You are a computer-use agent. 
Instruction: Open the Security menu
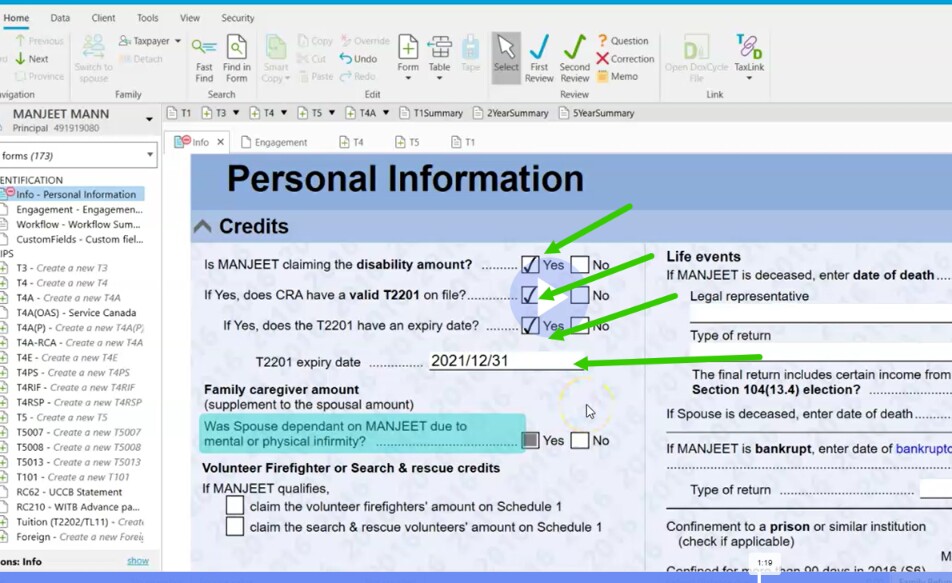pyautogui.click(x=237, y=17)
